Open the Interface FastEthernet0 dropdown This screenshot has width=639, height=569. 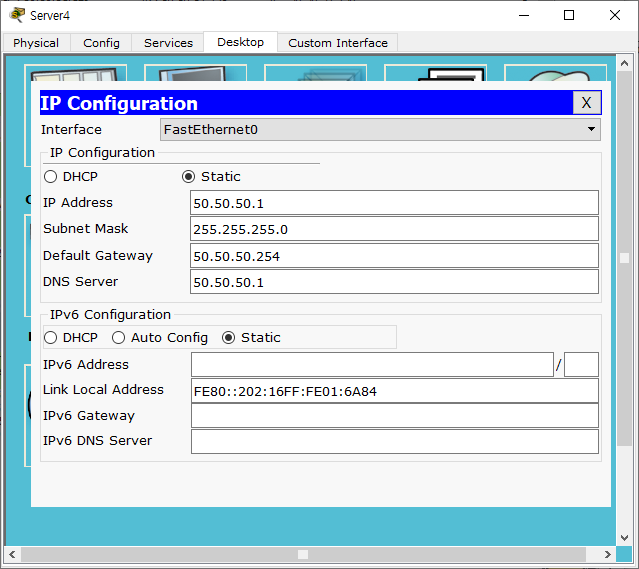point(380,130)
